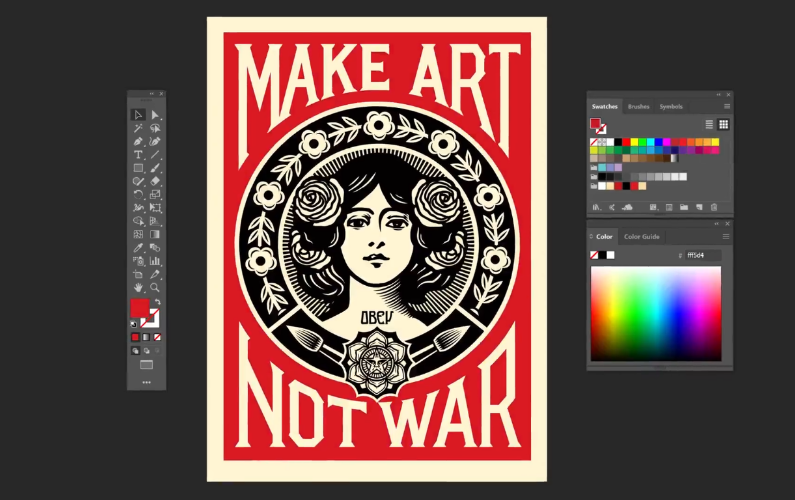Activate the Type tool

[x=138, y=155]
